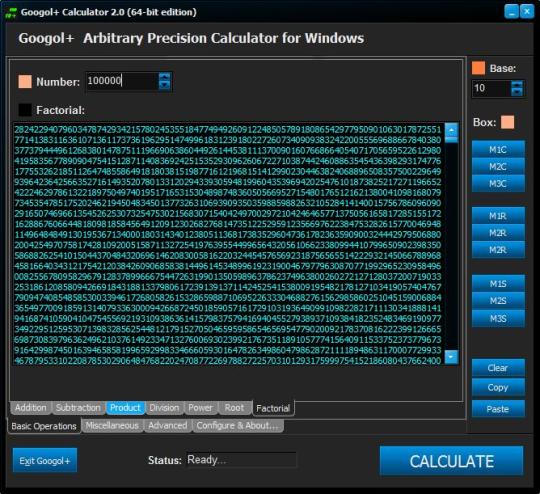Click the Status field showing Ready...
This screenshot has width=540, height=494.
coord(241,460)
